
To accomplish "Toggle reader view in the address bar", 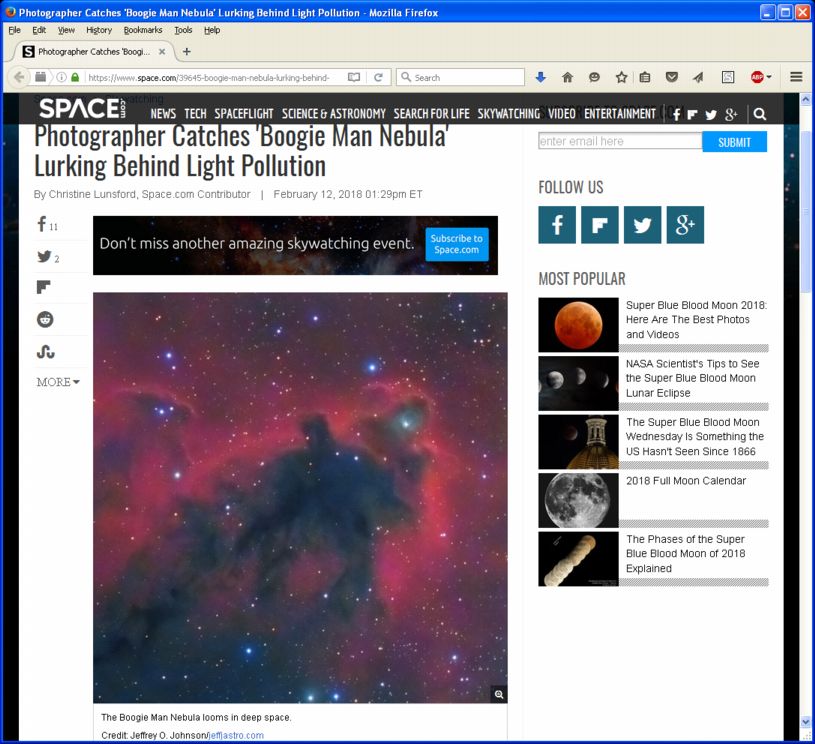I will tap(354, 77).
